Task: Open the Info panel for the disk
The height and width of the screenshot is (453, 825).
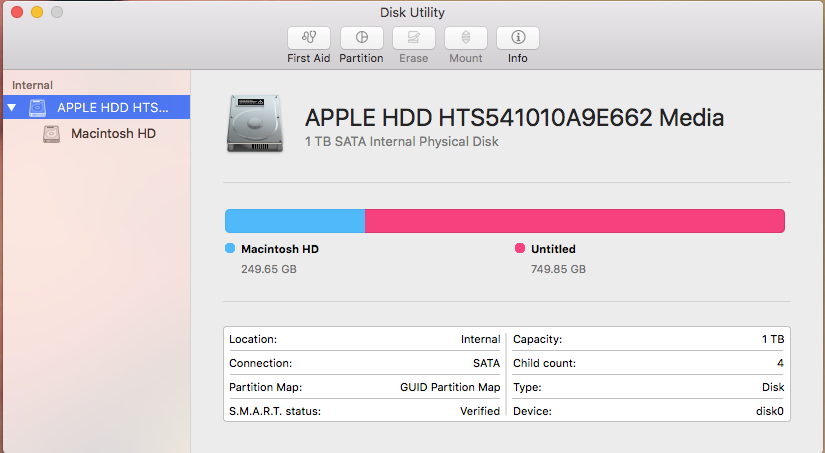Action: pos(518,38)
